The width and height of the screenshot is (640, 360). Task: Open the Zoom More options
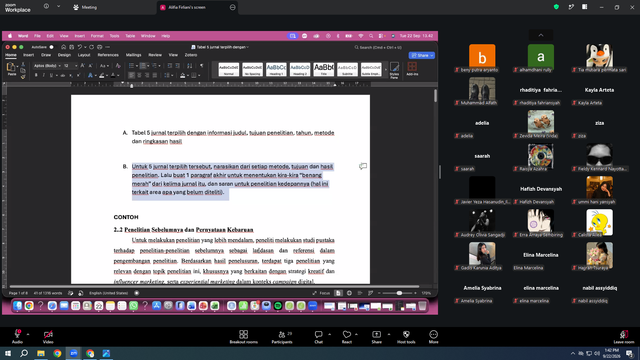pyautogui.click(x=433, y=337)
